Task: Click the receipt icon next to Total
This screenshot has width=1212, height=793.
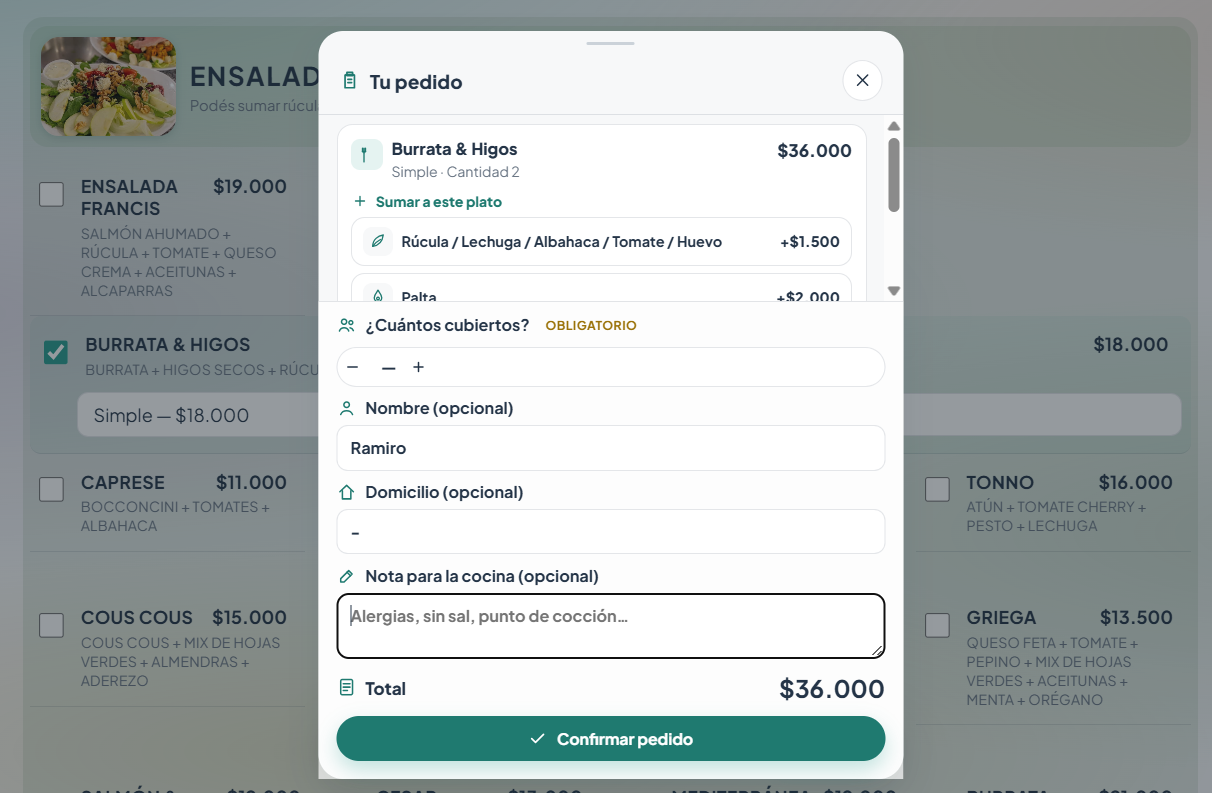Action: tap(347, 688)
